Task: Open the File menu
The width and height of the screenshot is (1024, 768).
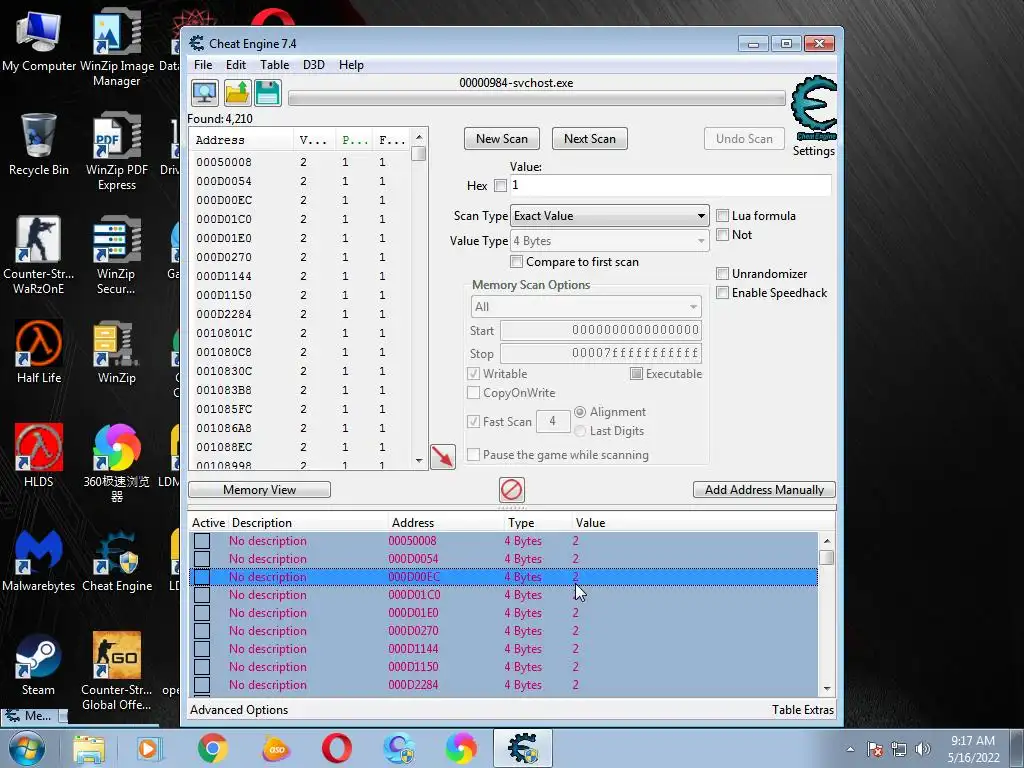Action: coord(203,65)
